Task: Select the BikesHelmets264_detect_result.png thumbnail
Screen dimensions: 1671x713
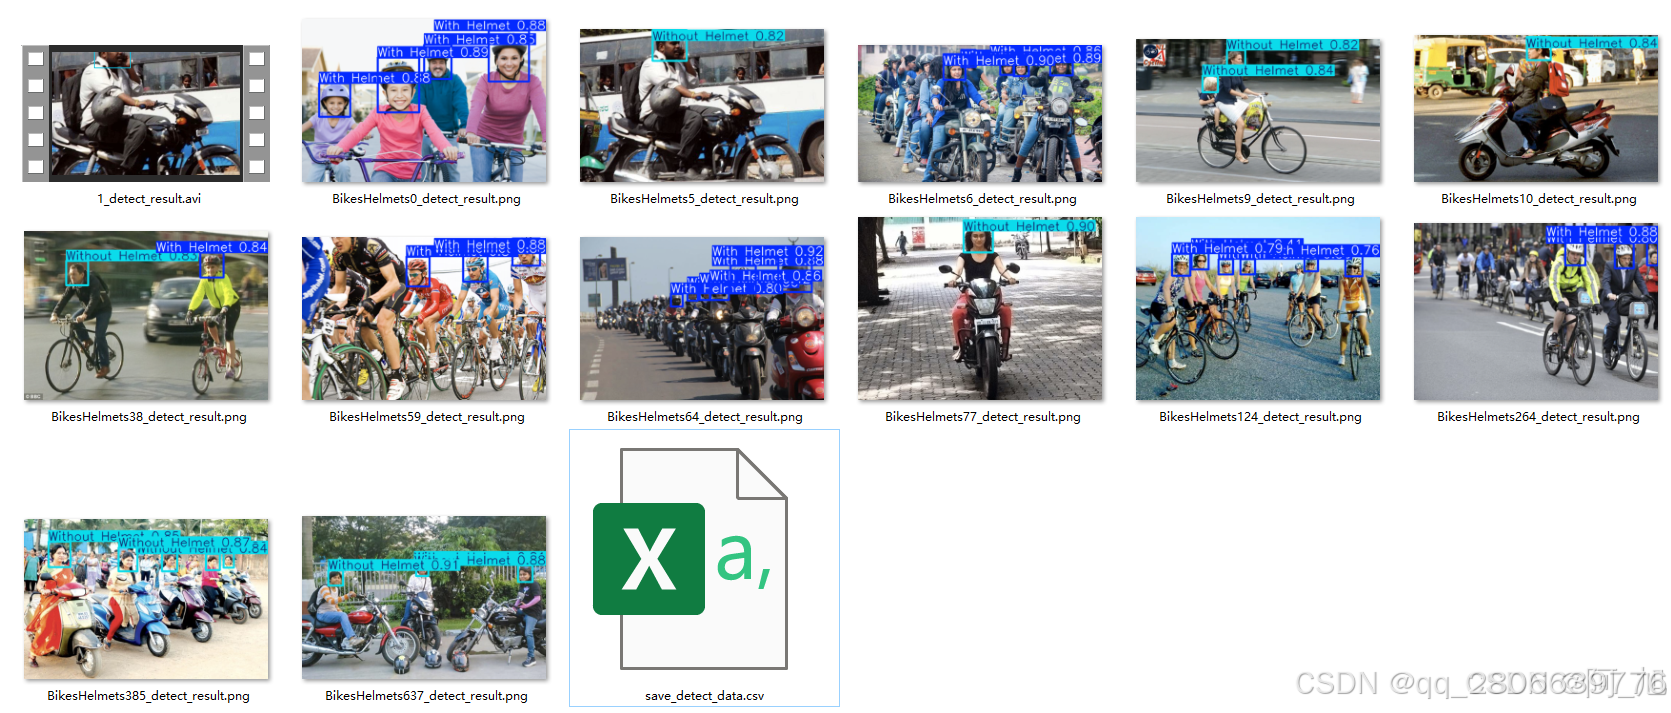Action: (1536, 312)
